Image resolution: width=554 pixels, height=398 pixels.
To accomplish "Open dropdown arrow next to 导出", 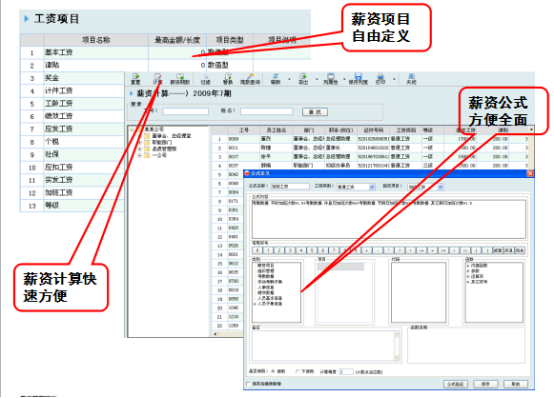I will [317, 79].
